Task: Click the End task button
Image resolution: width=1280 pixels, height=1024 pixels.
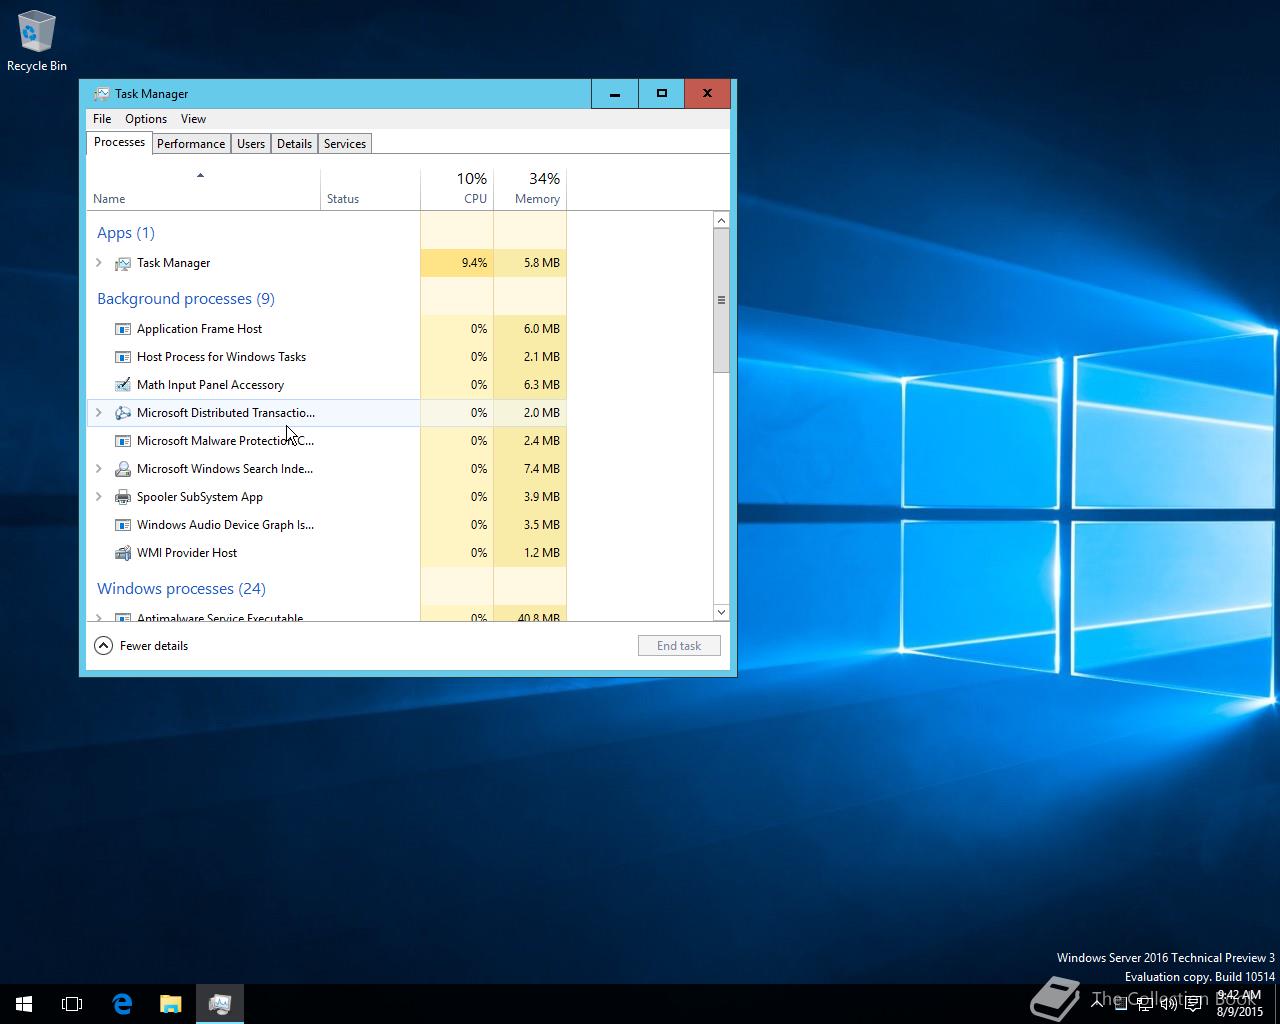Action: (x=679, y=646)
